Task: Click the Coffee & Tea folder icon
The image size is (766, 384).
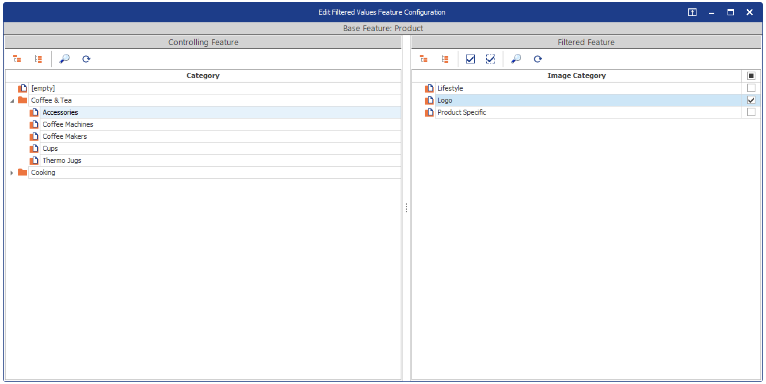Action: [x=22, y=100]
